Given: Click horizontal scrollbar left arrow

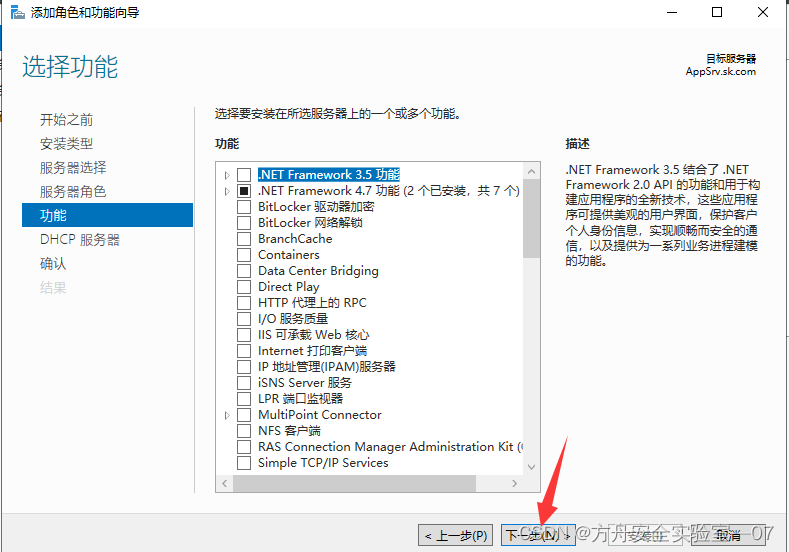Looking at the screenshot, I should click(224, 484).
